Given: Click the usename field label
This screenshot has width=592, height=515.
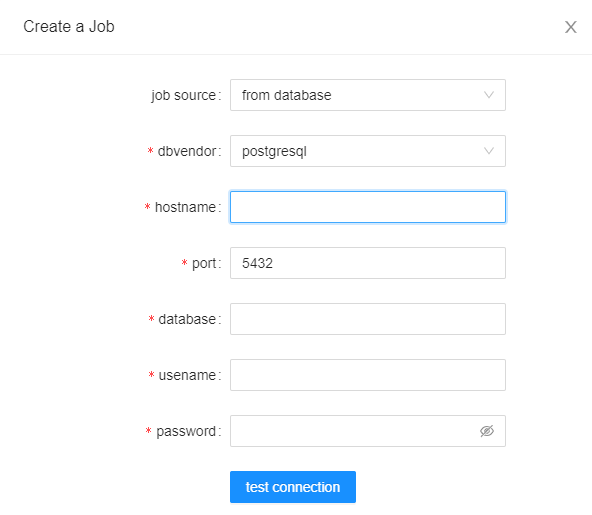Looking at the screenshot, I should click(x=187, y=375).
